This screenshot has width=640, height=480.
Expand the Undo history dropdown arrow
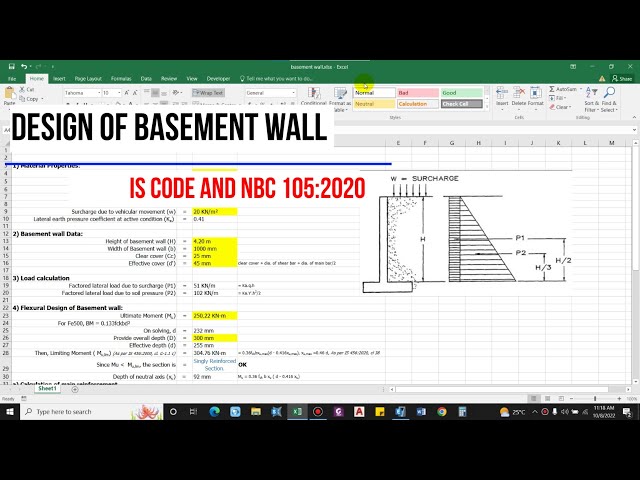[x=30, y=67]
